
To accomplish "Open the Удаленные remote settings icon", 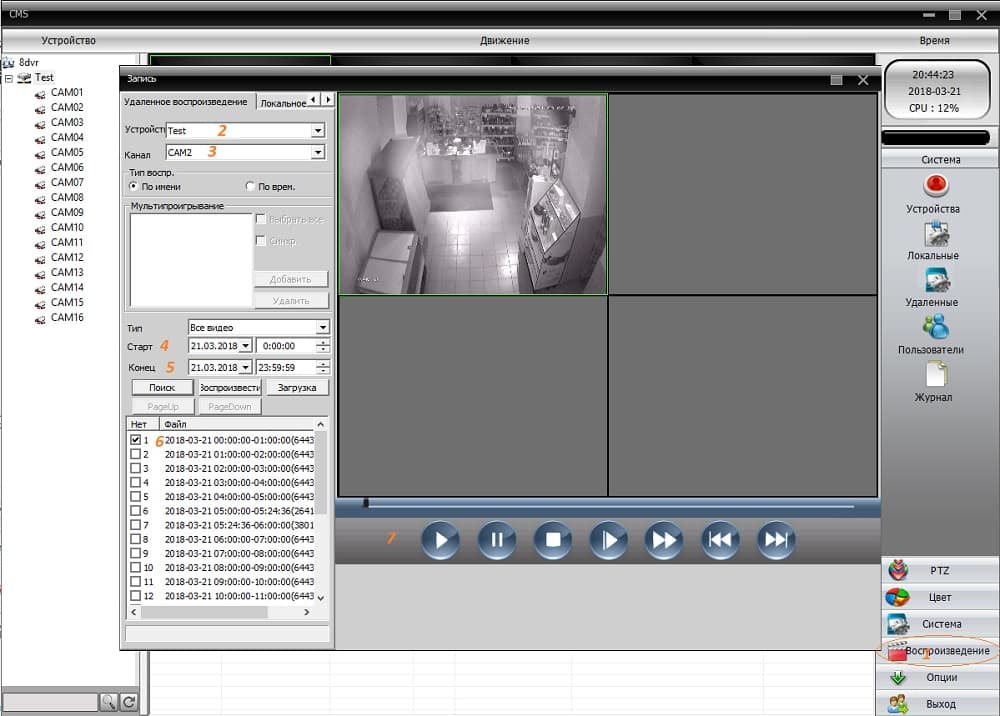I will click(937, 281).
